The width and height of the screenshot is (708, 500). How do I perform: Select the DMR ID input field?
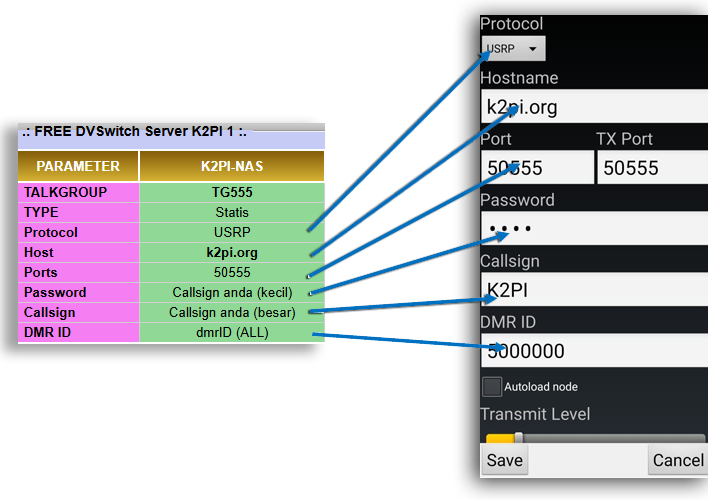pyautogui.click(x=594, y=351)
